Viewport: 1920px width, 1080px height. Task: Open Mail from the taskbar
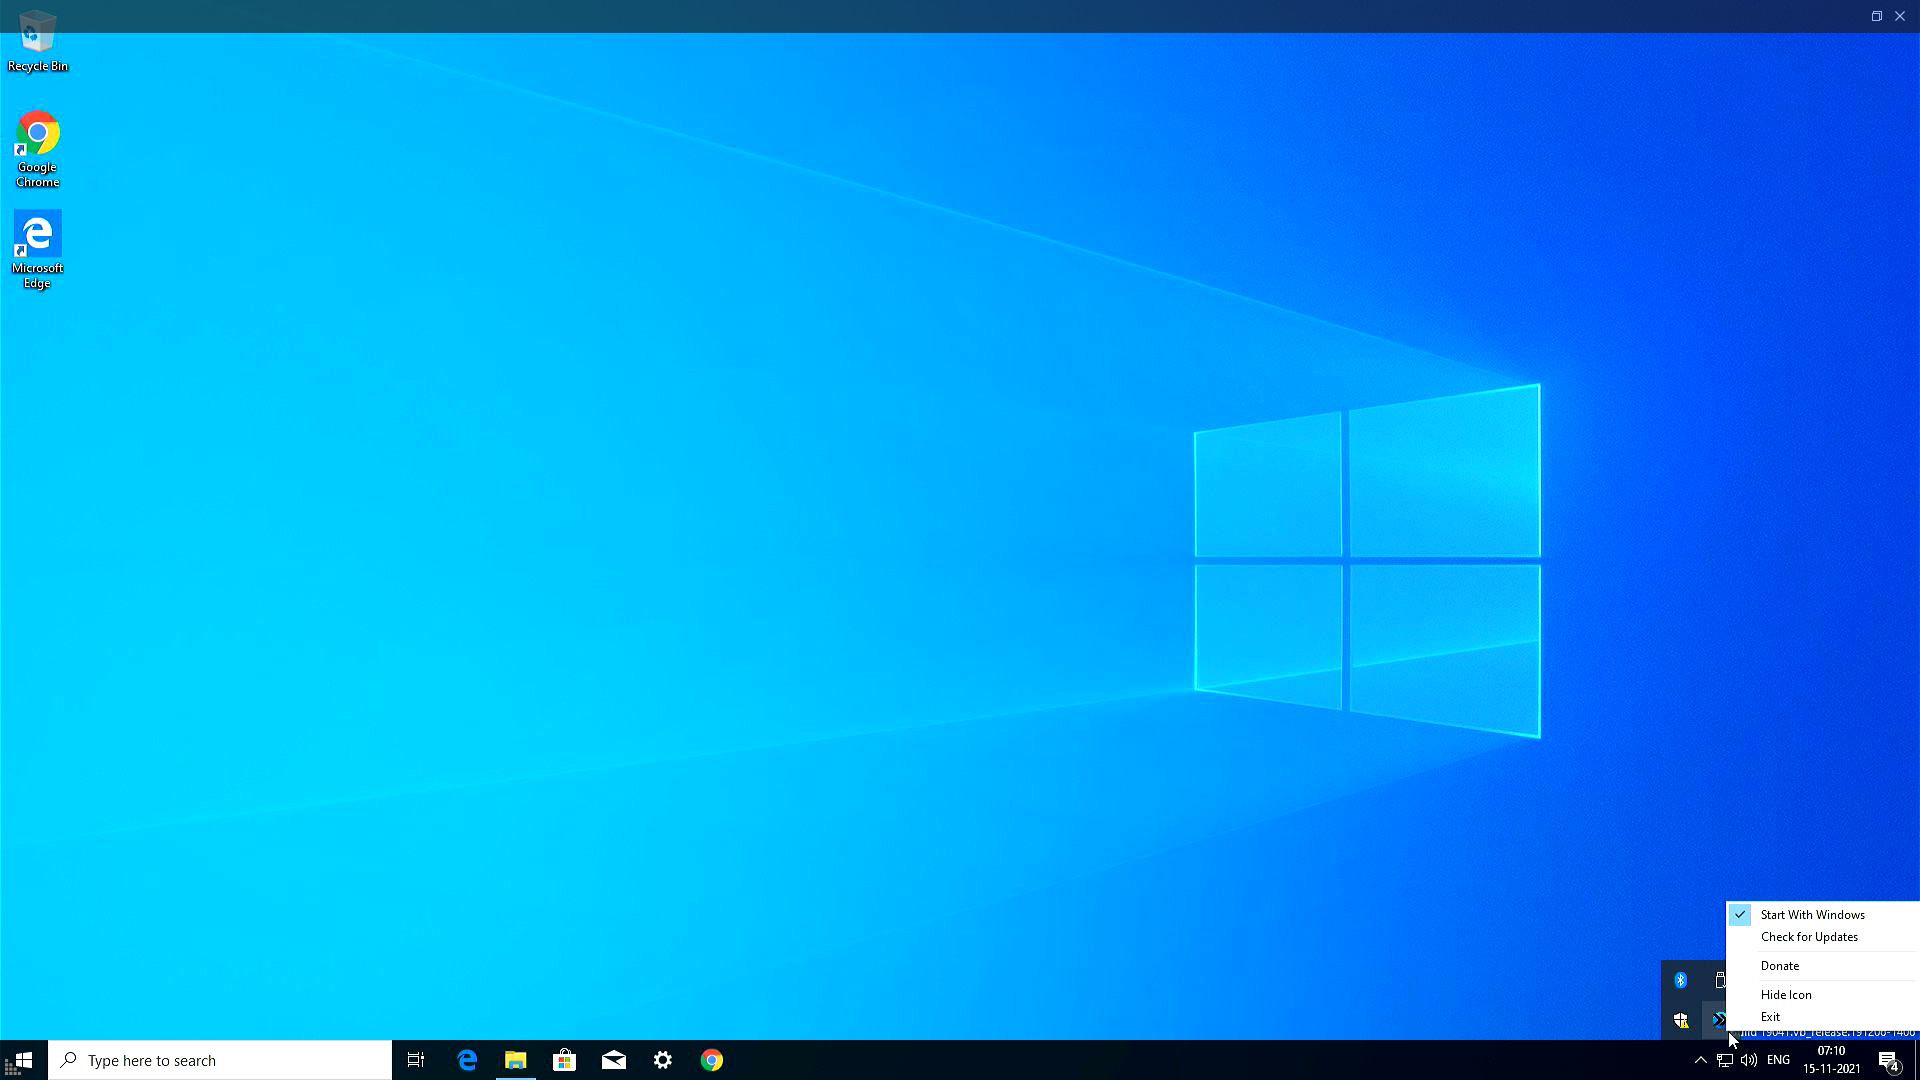(x=614, y=1060)
